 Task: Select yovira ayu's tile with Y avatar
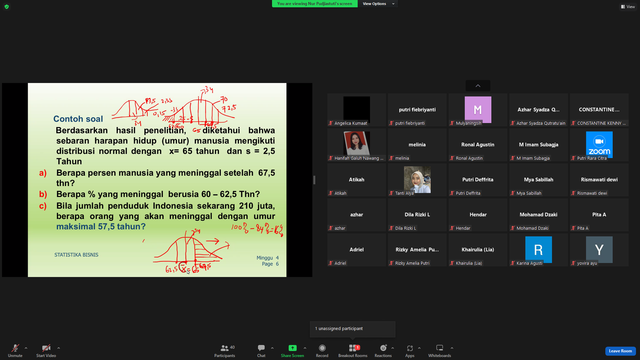tap(599, 250)
